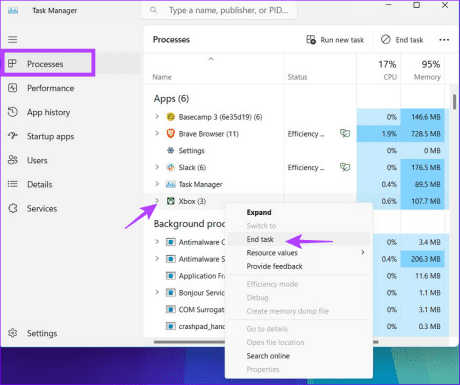Click the Brave Browser lion icon
This screenshot has width=460, height=385.
(x=171, y=134)
